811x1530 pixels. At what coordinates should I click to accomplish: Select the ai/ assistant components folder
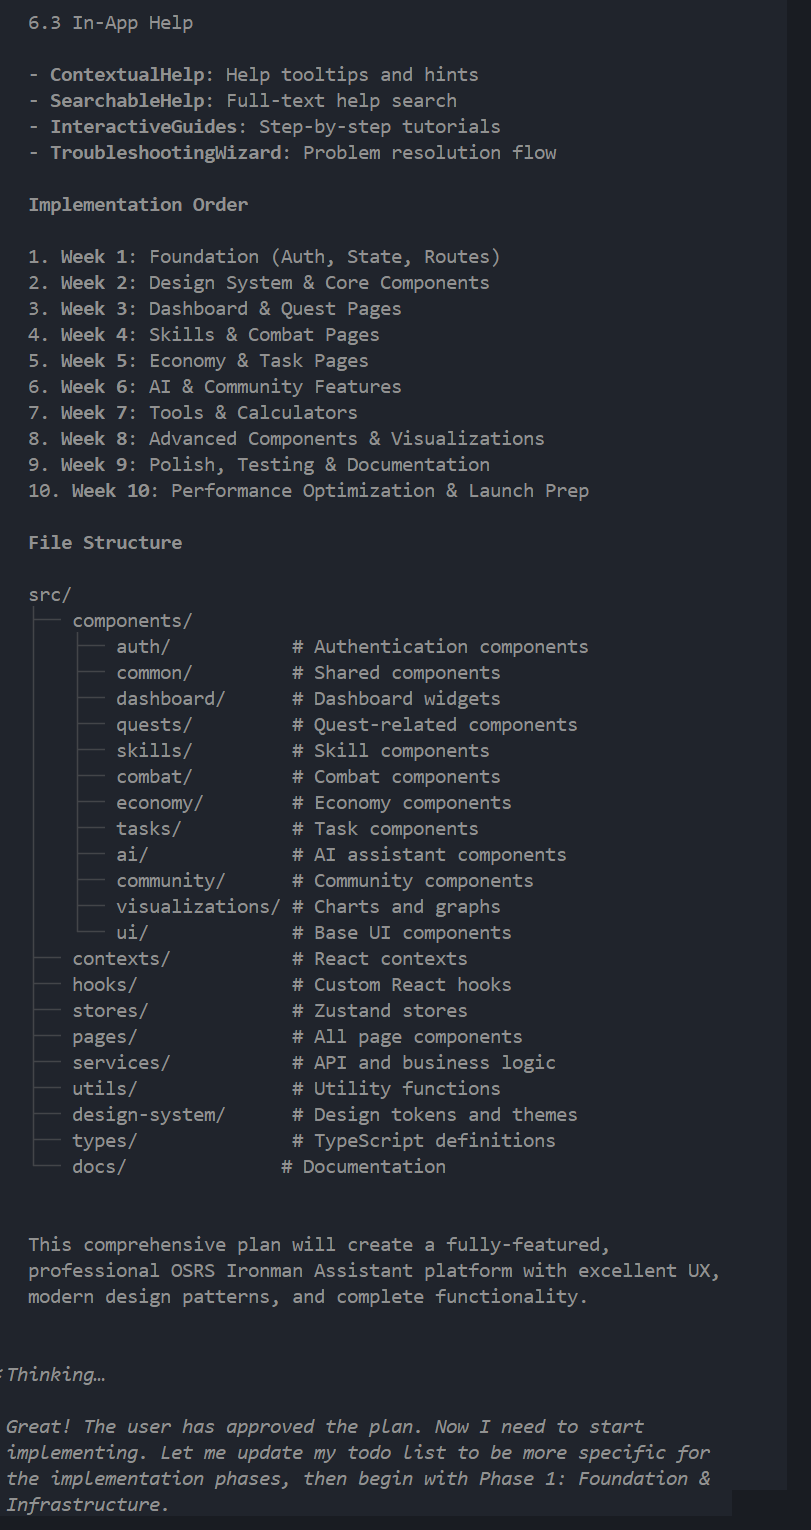(x=131, y=854)
